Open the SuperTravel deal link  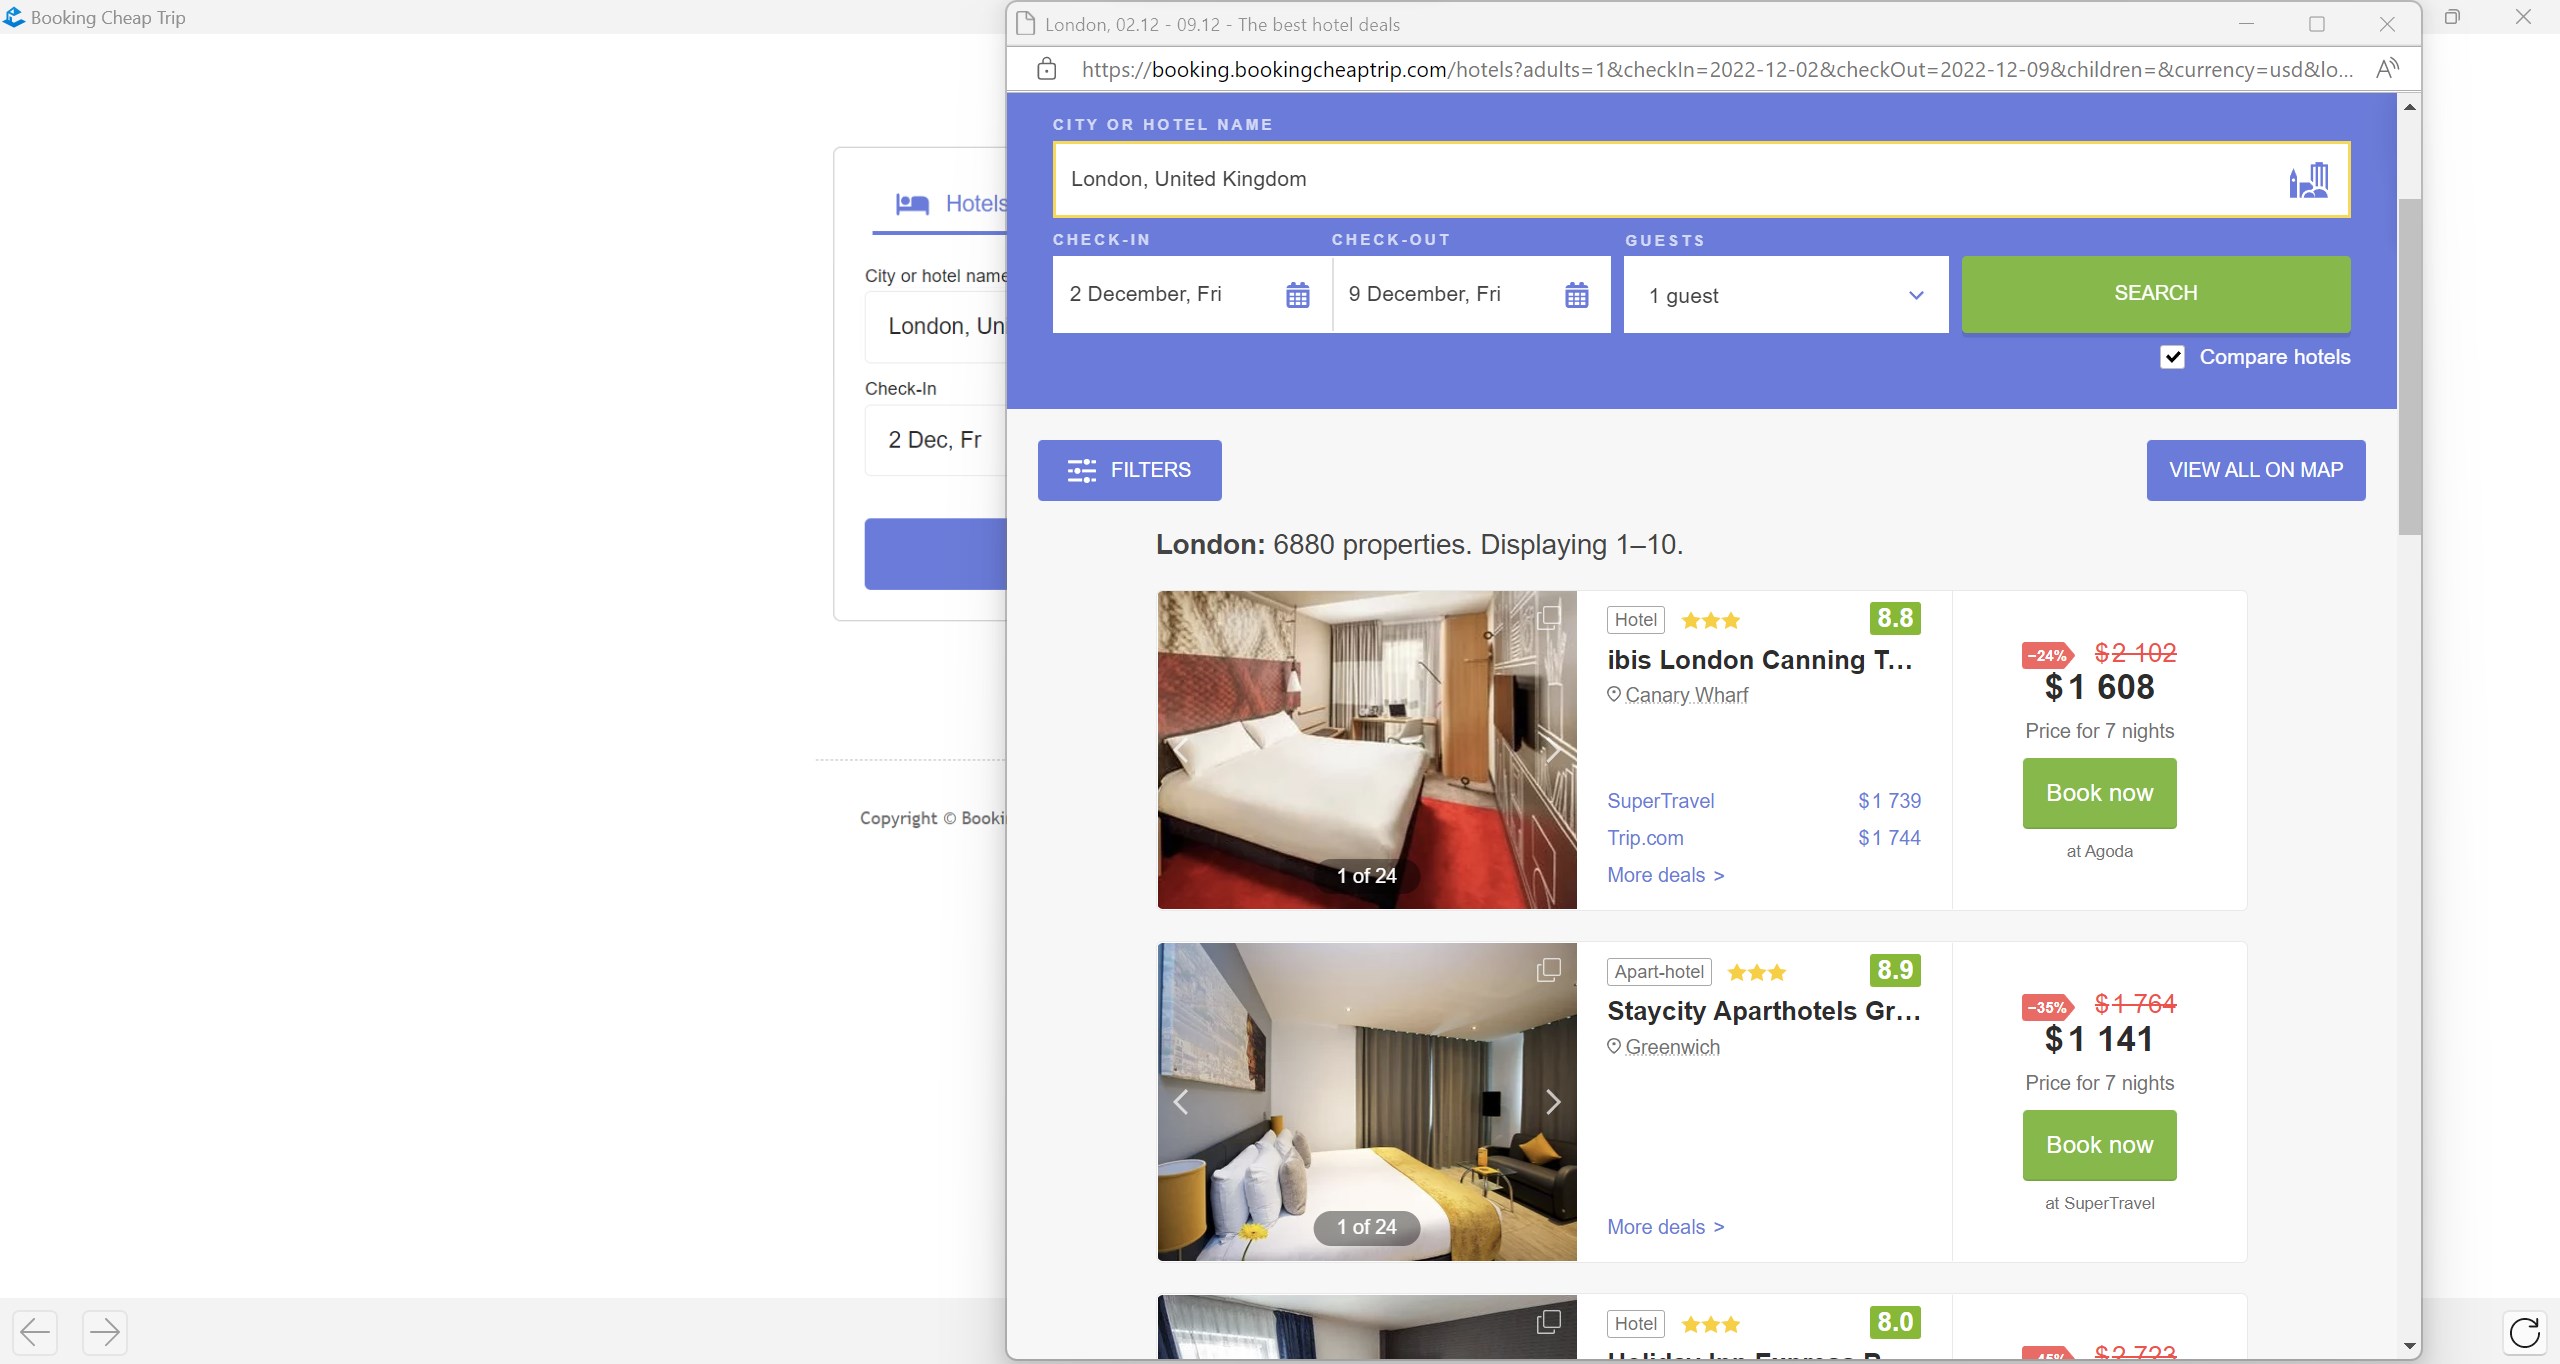1660,801
